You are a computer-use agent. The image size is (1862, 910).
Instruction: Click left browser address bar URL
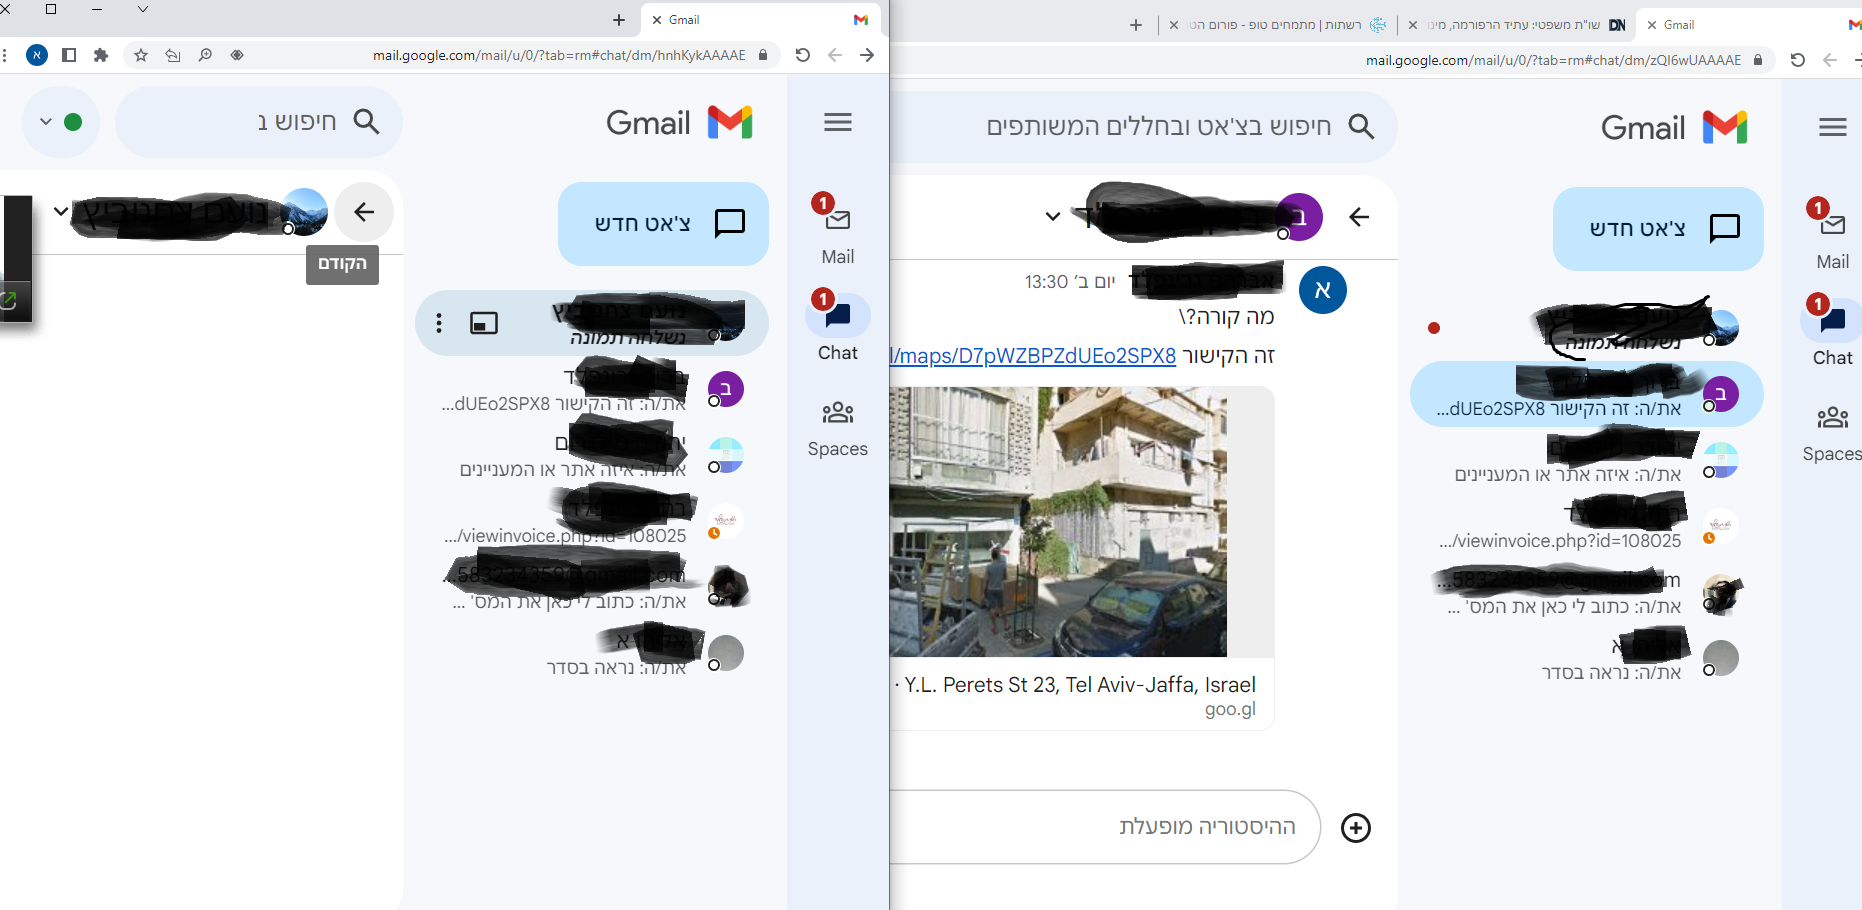(x=559, y=55)
